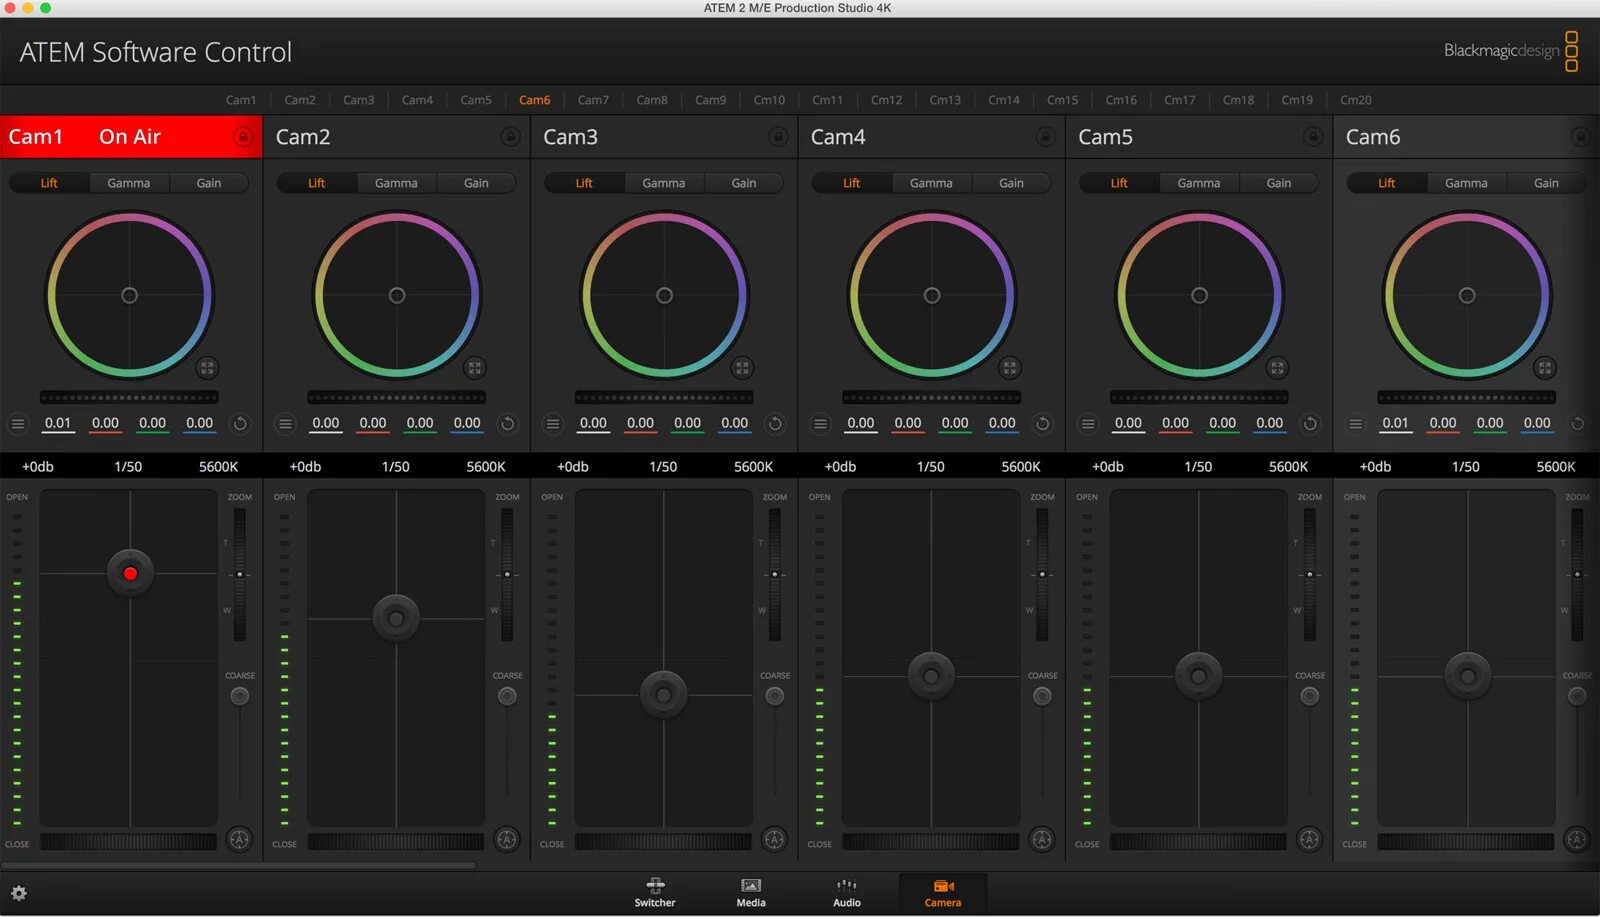Lock the Cam2 camera controls
Screen dimensions: 1600x917
pos(510,137)
